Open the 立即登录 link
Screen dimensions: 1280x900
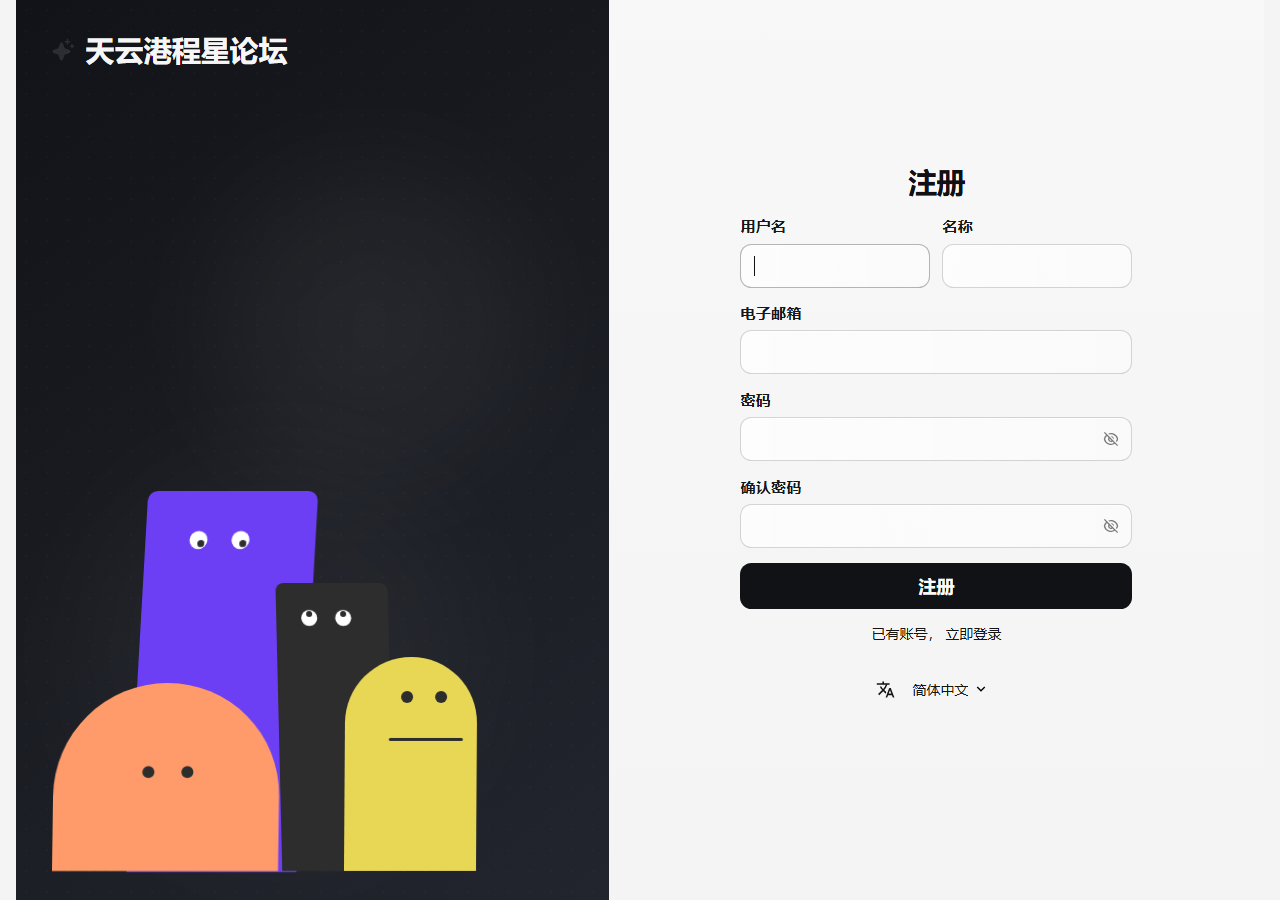(x=973, y=634)
